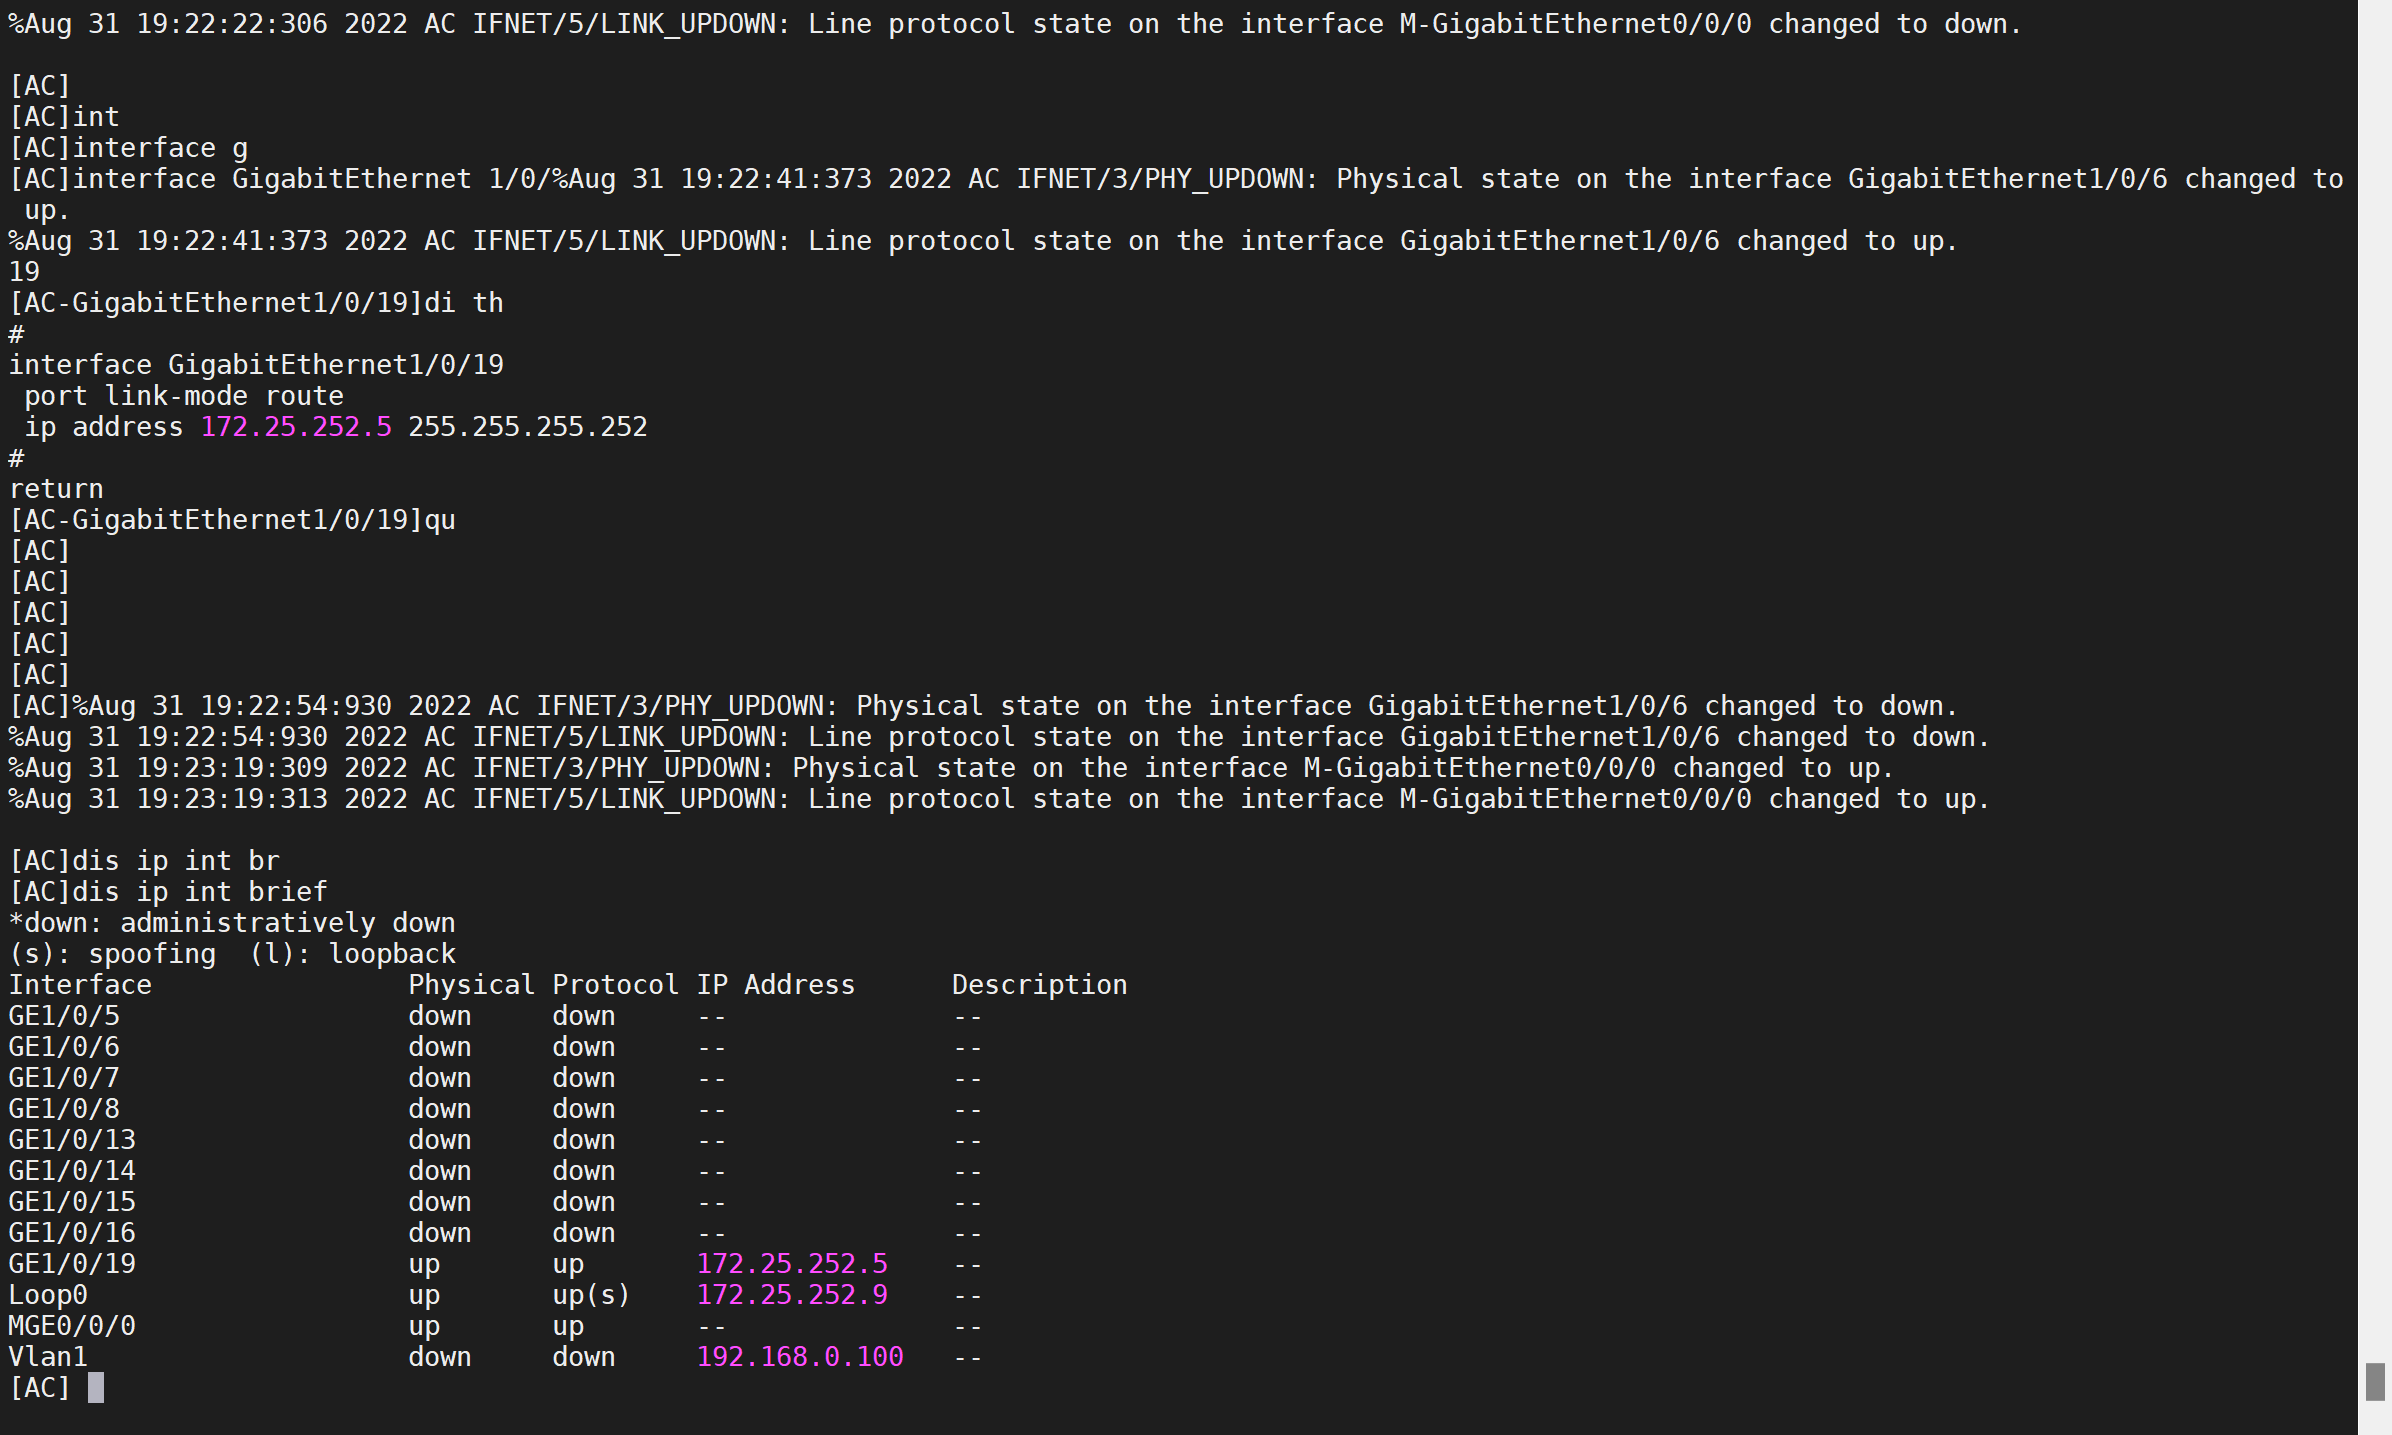The width and height of the screenshot is (2392, 1435).
Task: Click the IP Address column header
Action: pos(776,985)
